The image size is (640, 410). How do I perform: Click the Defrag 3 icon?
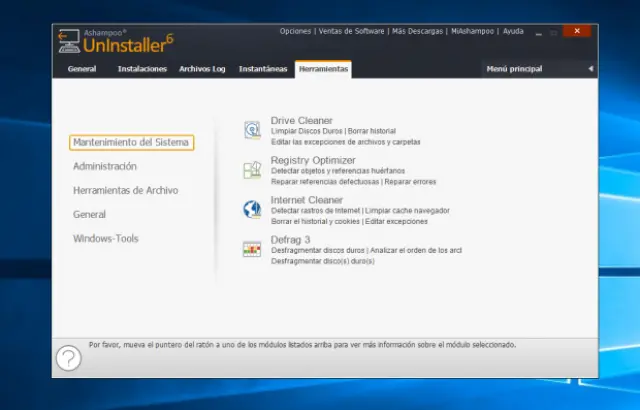pos(252,249)
